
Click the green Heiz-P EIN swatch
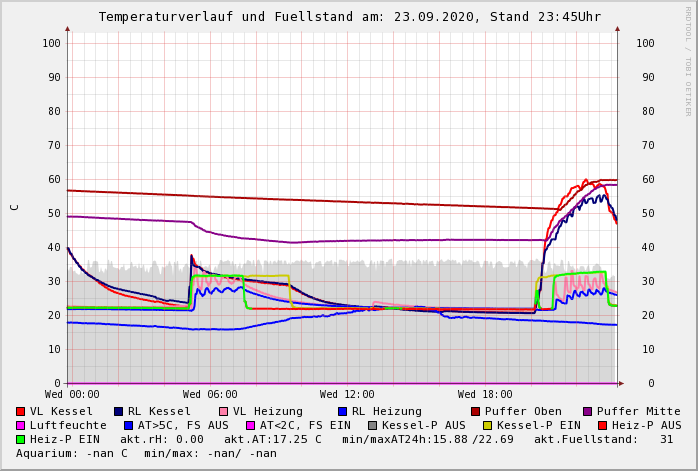[20, 440]
